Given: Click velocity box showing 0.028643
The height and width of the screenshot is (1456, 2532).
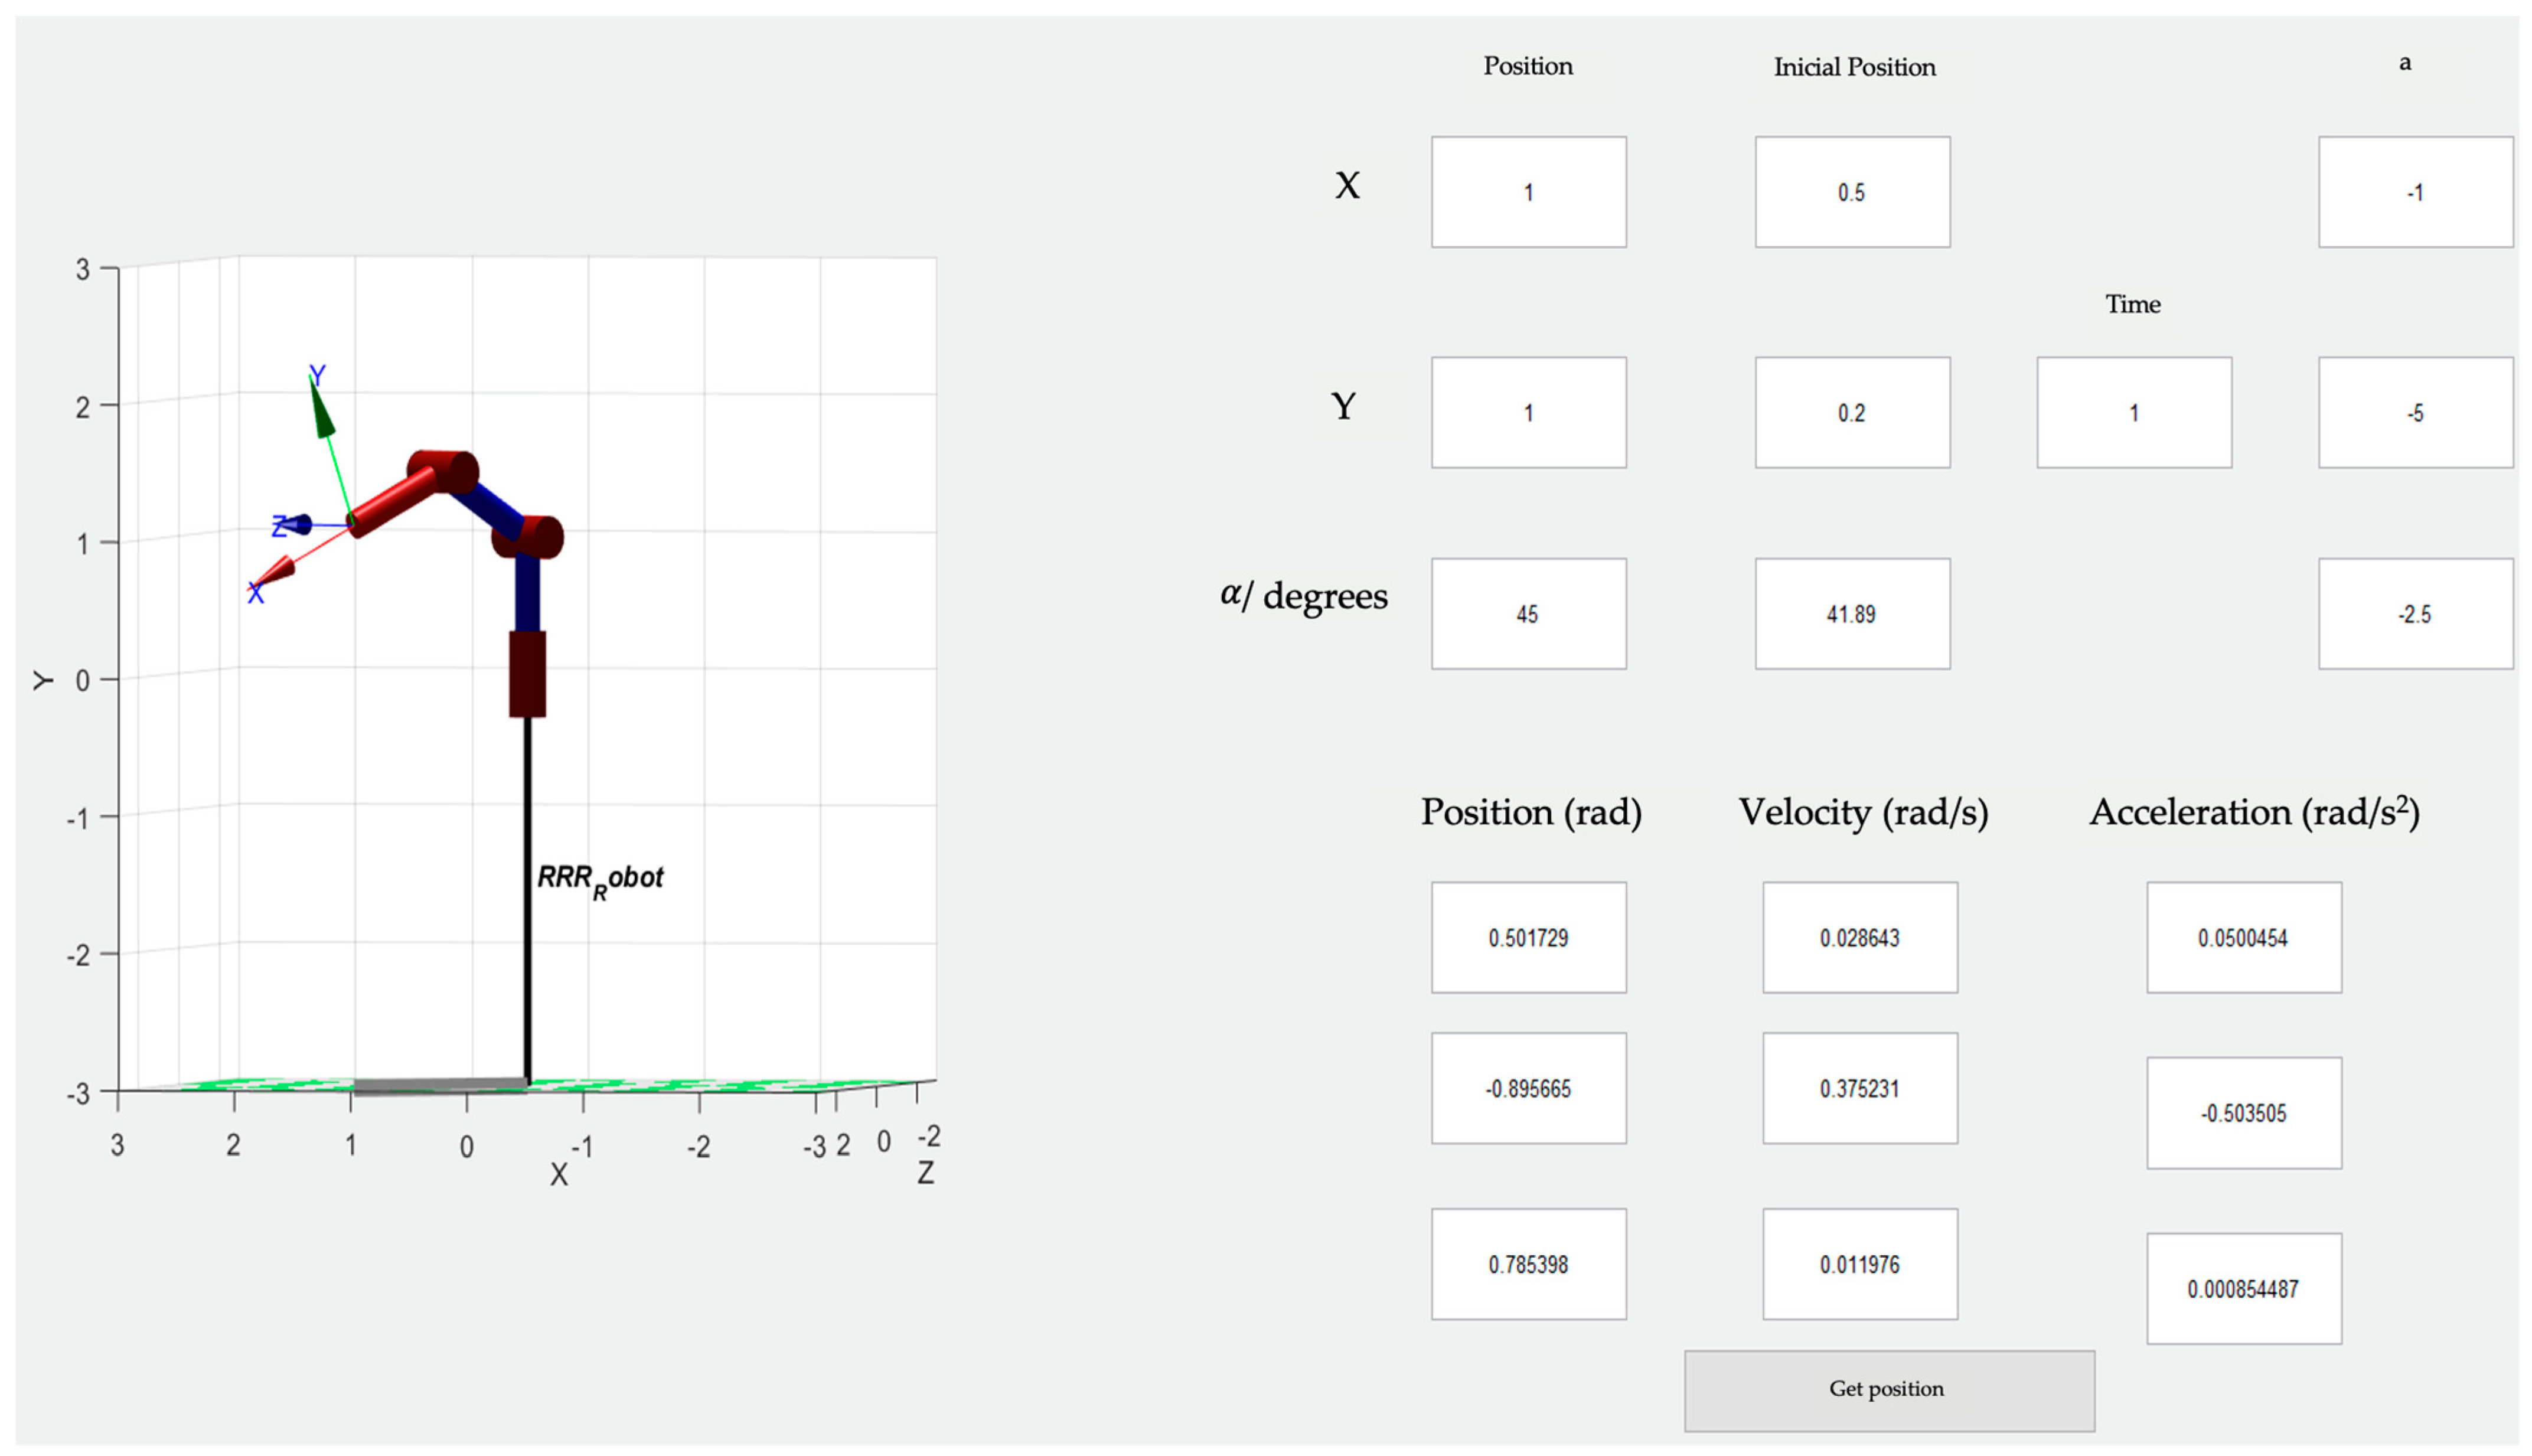Looking at the screenshot, I should pyautogui.click(x=1859, y=937).
